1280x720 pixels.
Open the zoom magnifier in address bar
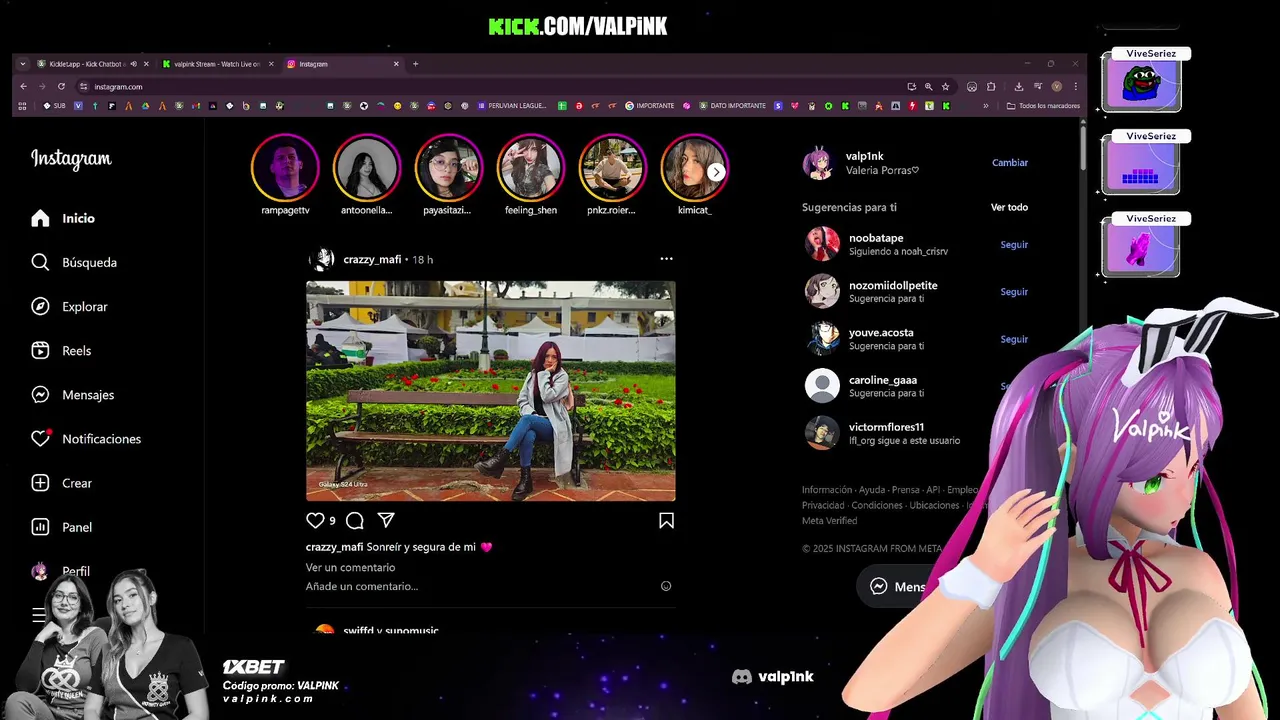[928, 86]
